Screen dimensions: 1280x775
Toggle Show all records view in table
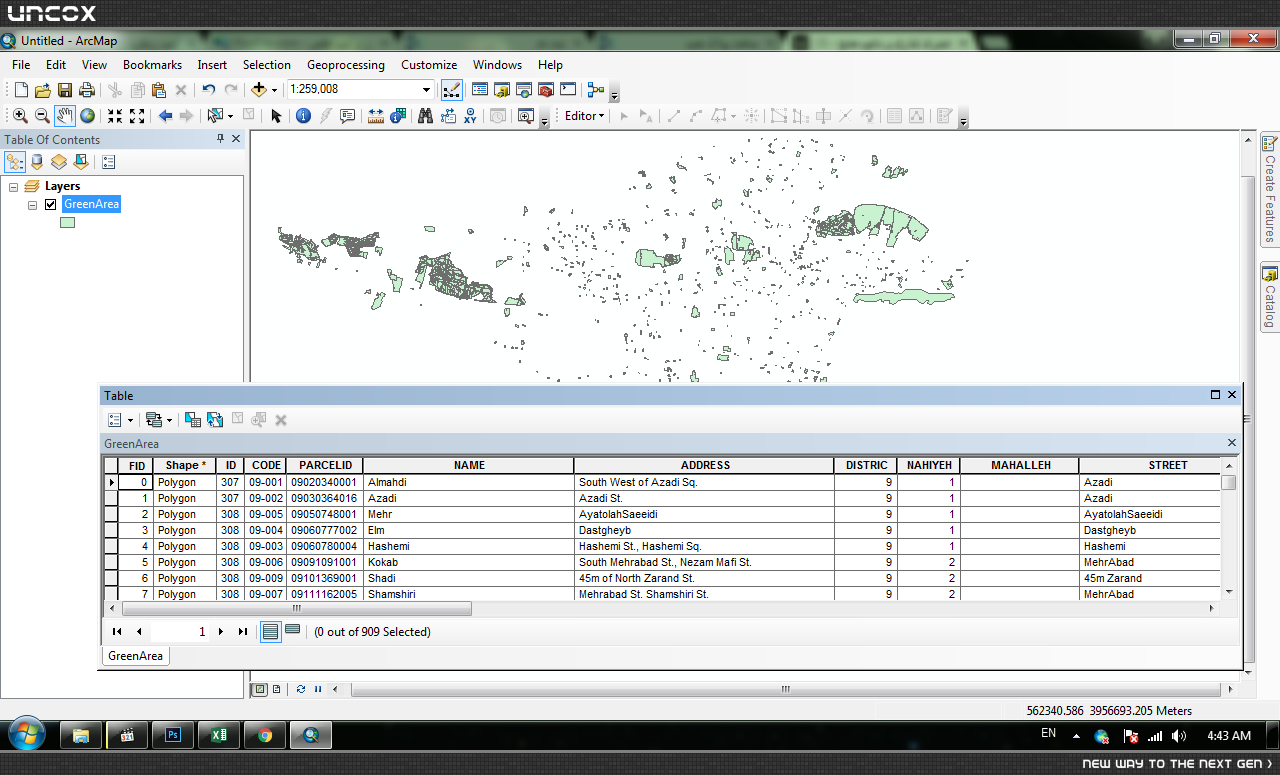pos(270,631)
